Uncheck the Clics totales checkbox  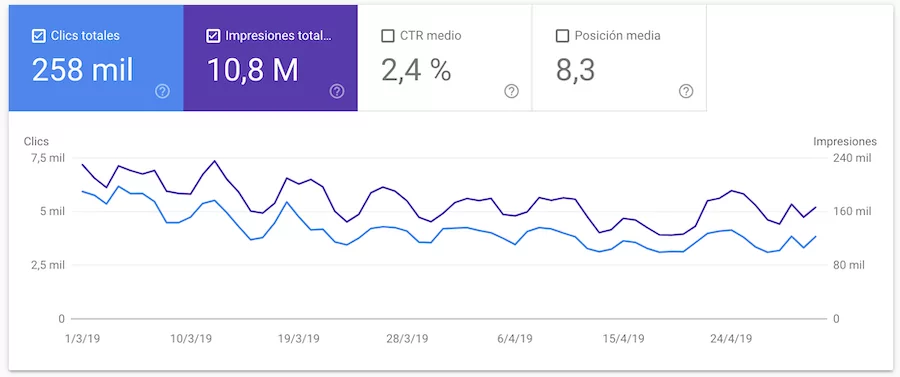(x=38, y=36)
